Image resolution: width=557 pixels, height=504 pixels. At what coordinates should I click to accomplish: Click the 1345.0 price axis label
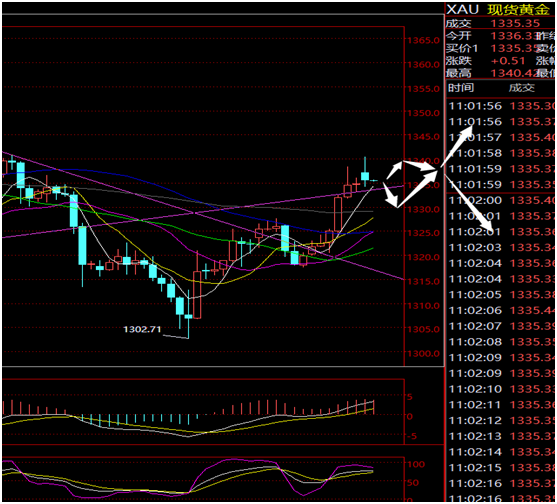[423, 137]
